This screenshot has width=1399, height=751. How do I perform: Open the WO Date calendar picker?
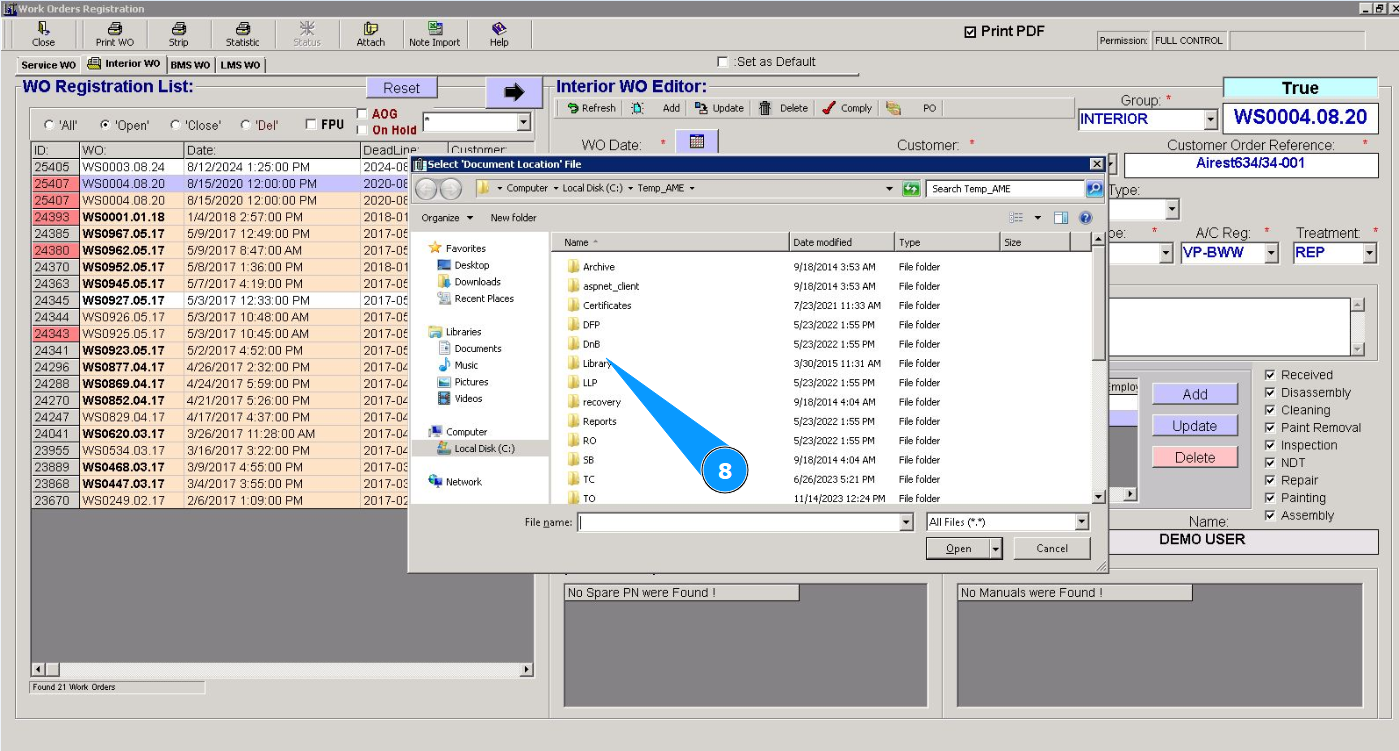pyautogui.click(x=697, y=143)
